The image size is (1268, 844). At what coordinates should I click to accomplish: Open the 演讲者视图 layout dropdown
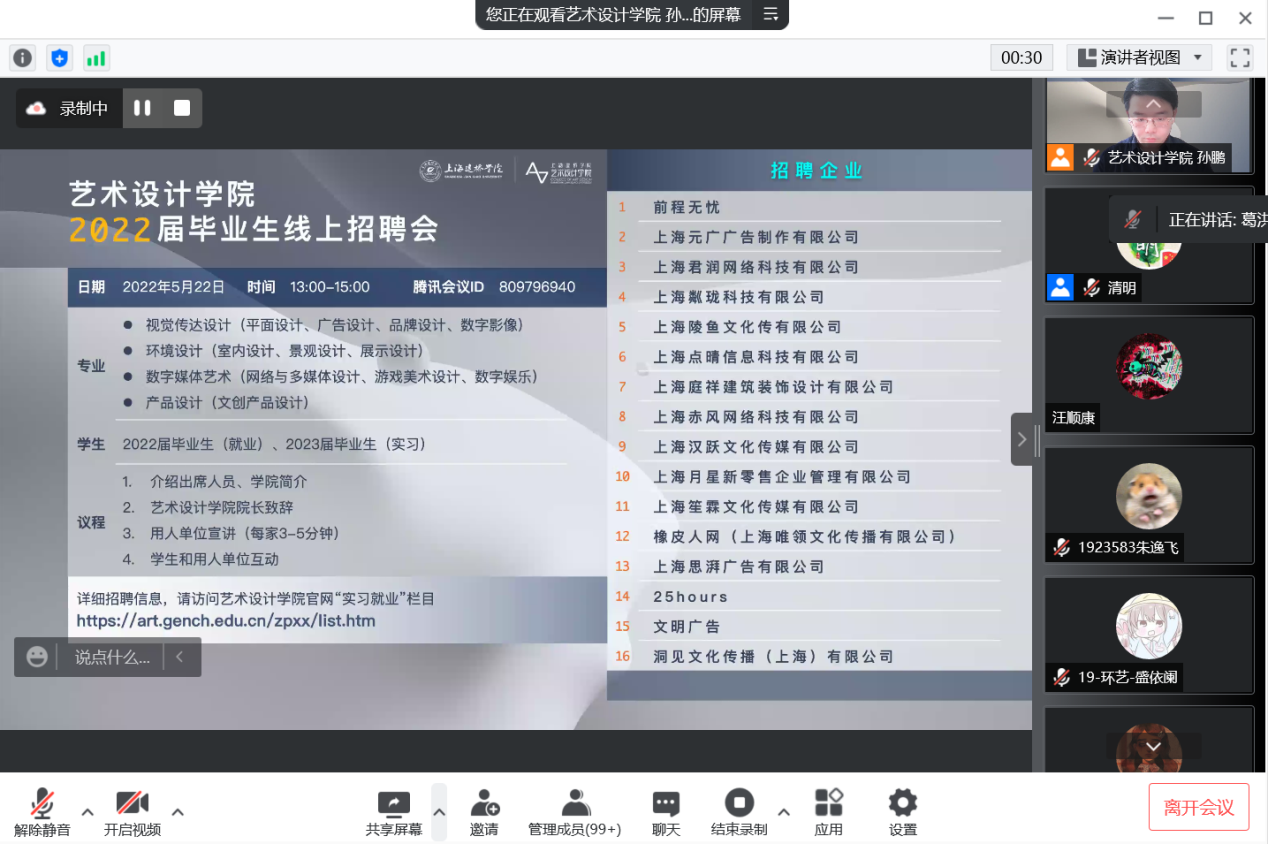click(1139, 57)
